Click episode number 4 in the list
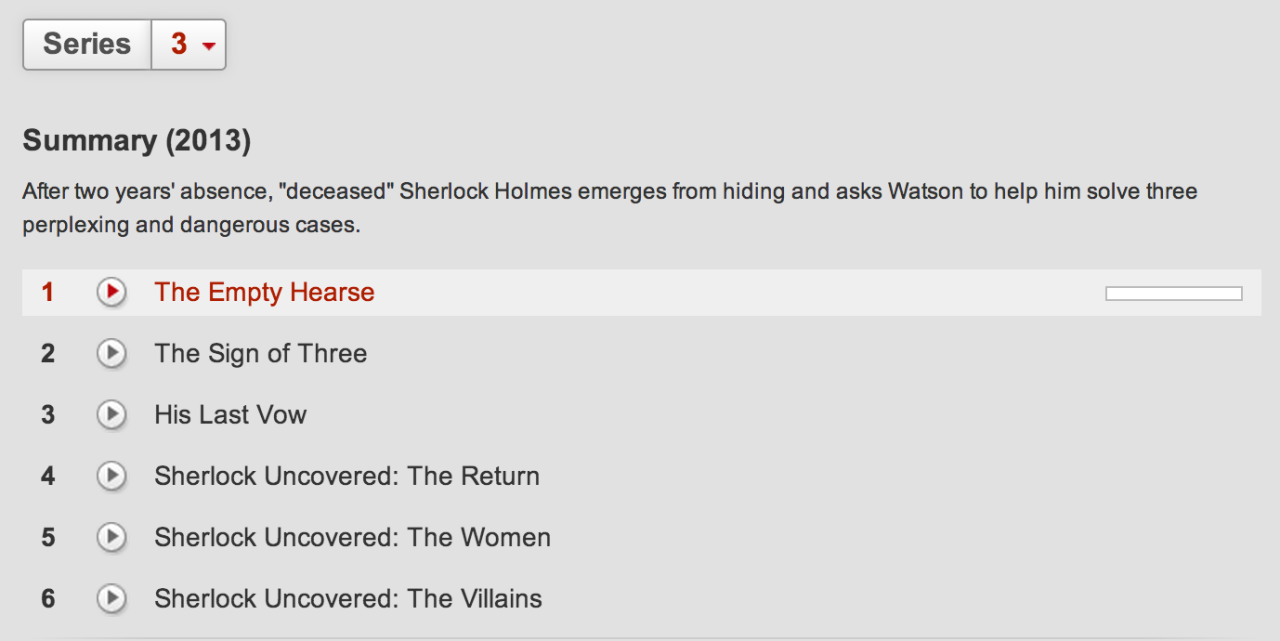Screen dimensions: 1280x641 pyautogui.click(x=48, y=476)
